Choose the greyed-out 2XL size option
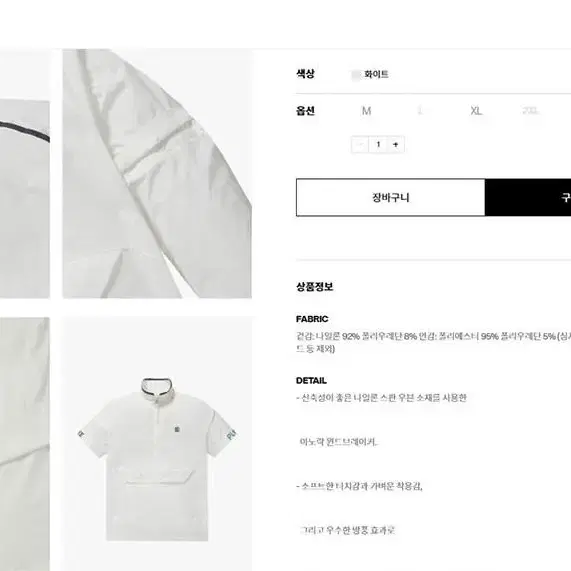The height and width of the screenshot is (571, 571). pyautogui.click(x=531, y=111)
